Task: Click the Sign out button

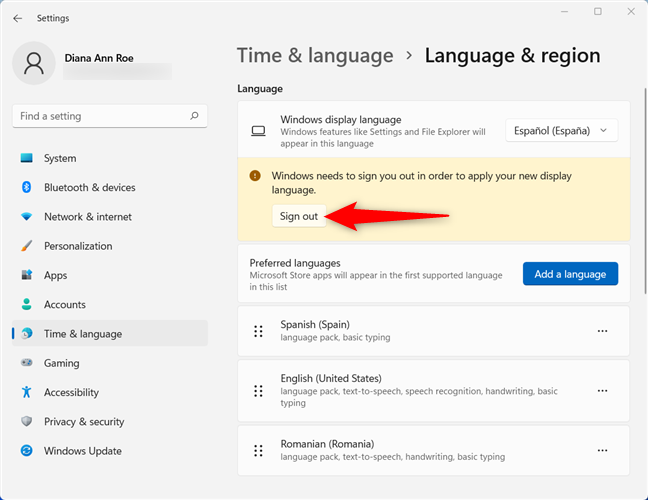Action: (x=299, y=216)
